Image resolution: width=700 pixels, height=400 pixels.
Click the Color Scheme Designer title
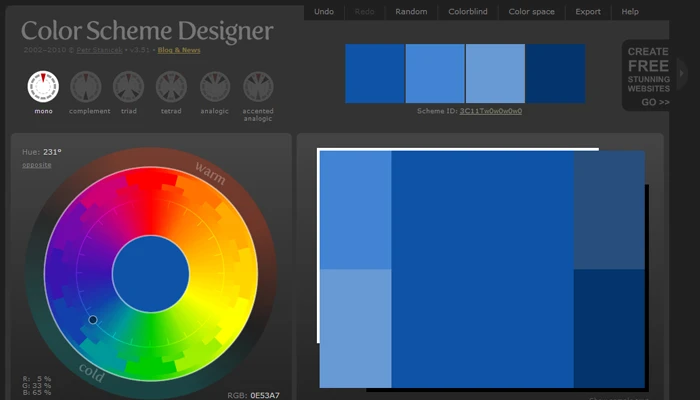coord(147,31)
